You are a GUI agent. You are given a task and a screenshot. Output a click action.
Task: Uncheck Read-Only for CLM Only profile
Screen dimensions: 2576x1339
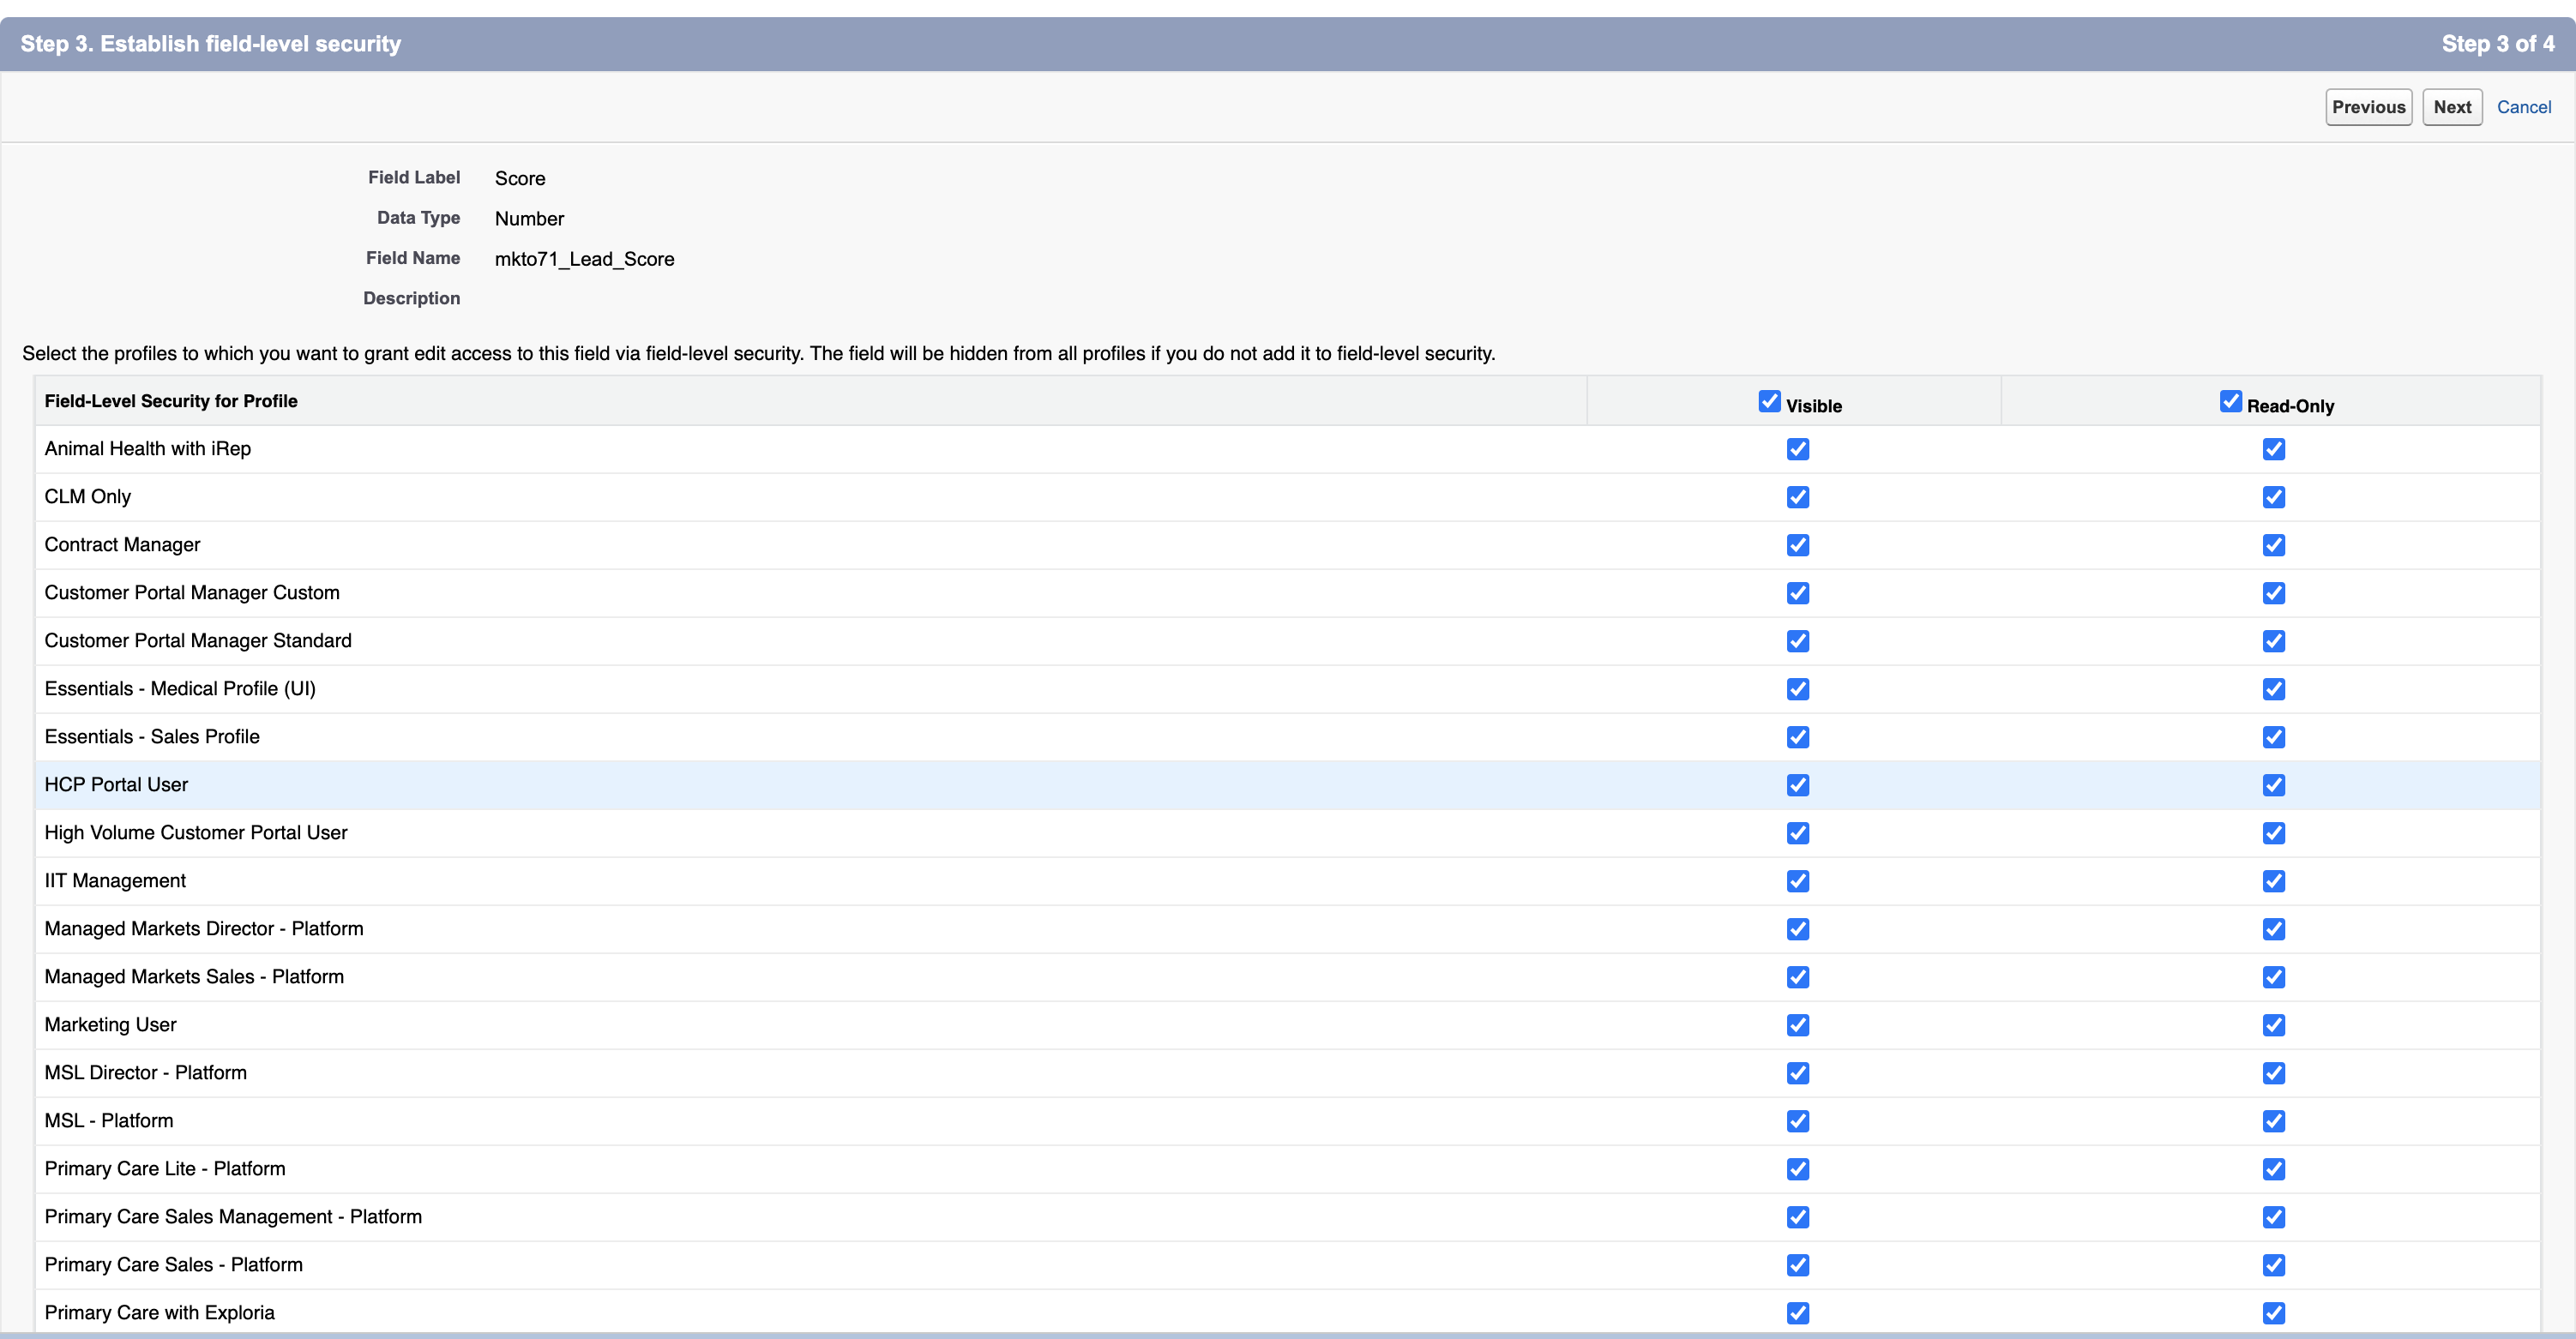coord(2273,497)
